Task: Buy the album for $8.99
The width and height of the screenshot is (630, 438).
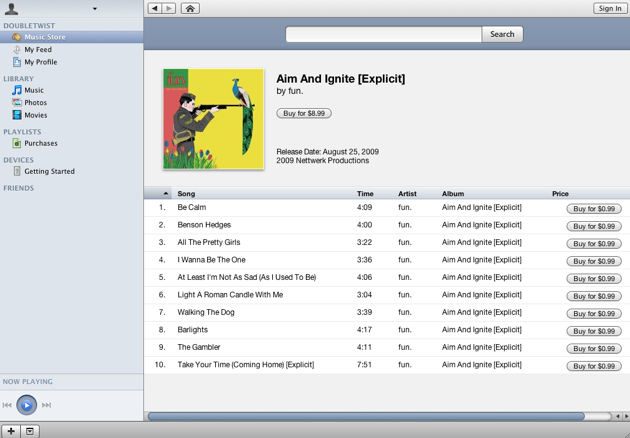Action: click(304, 113)
